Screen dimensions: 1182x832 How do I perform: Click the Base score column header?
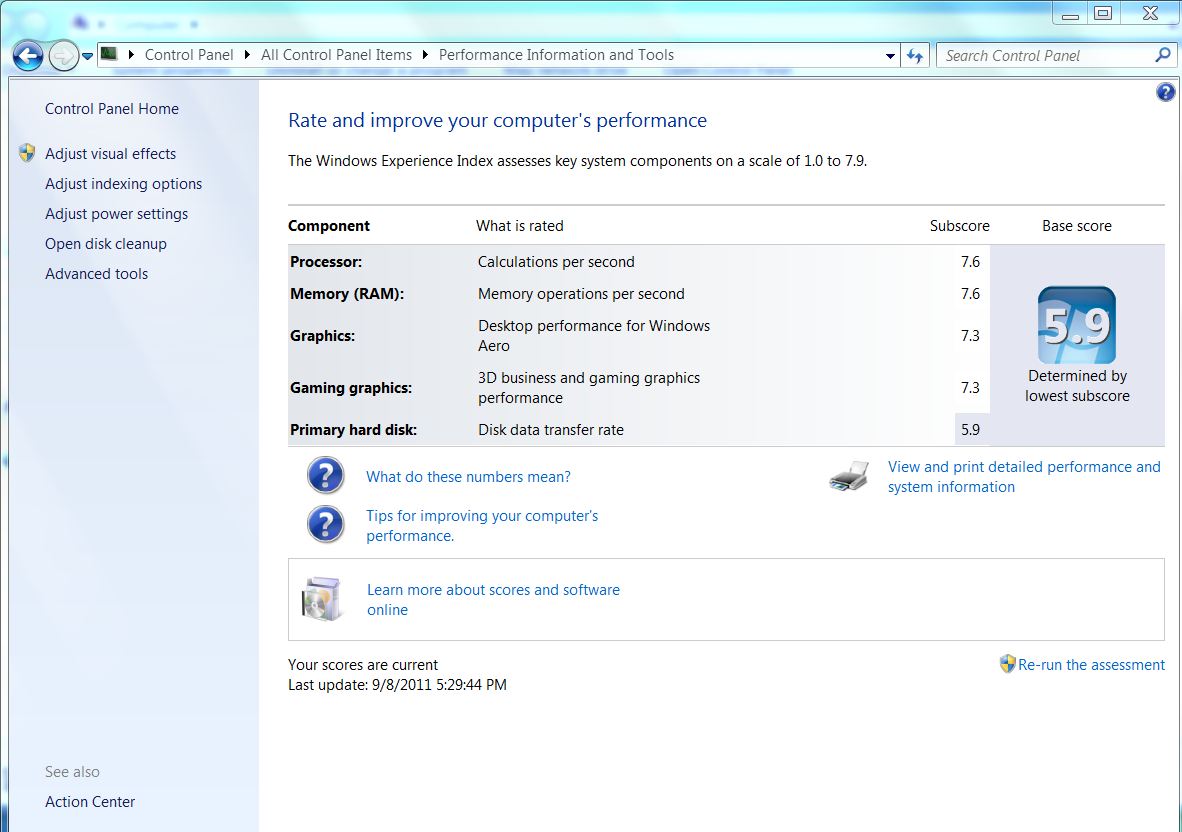[1076, 226]
